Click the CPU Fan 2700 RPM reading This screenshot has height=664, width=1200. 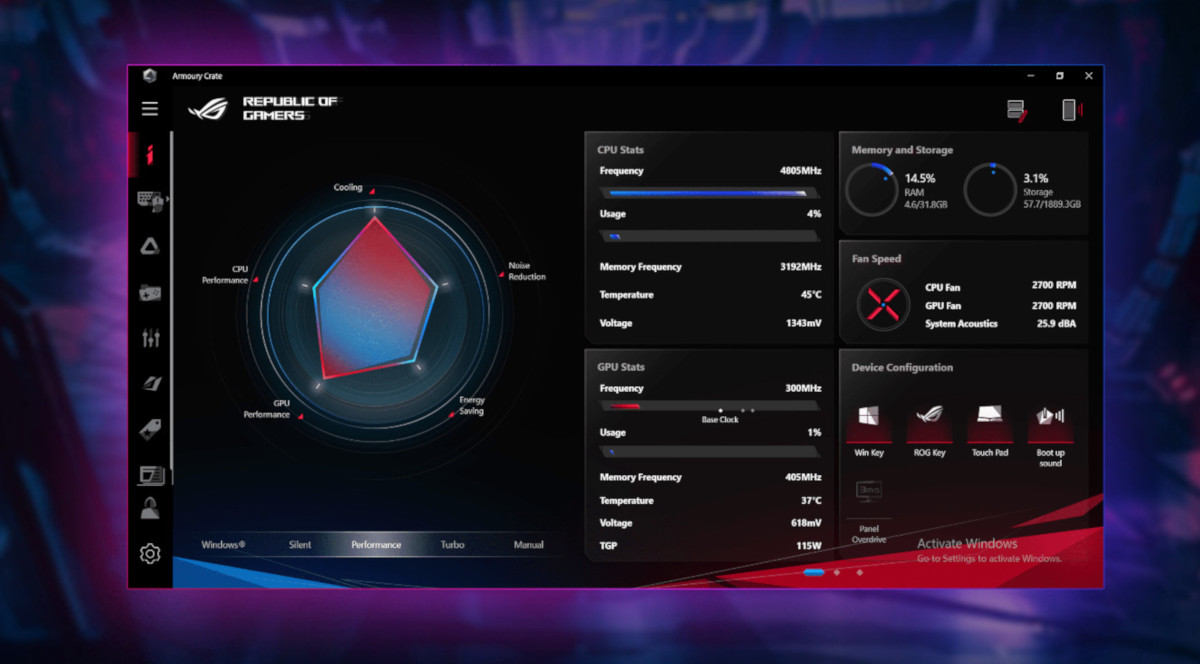click(1054, 286)
